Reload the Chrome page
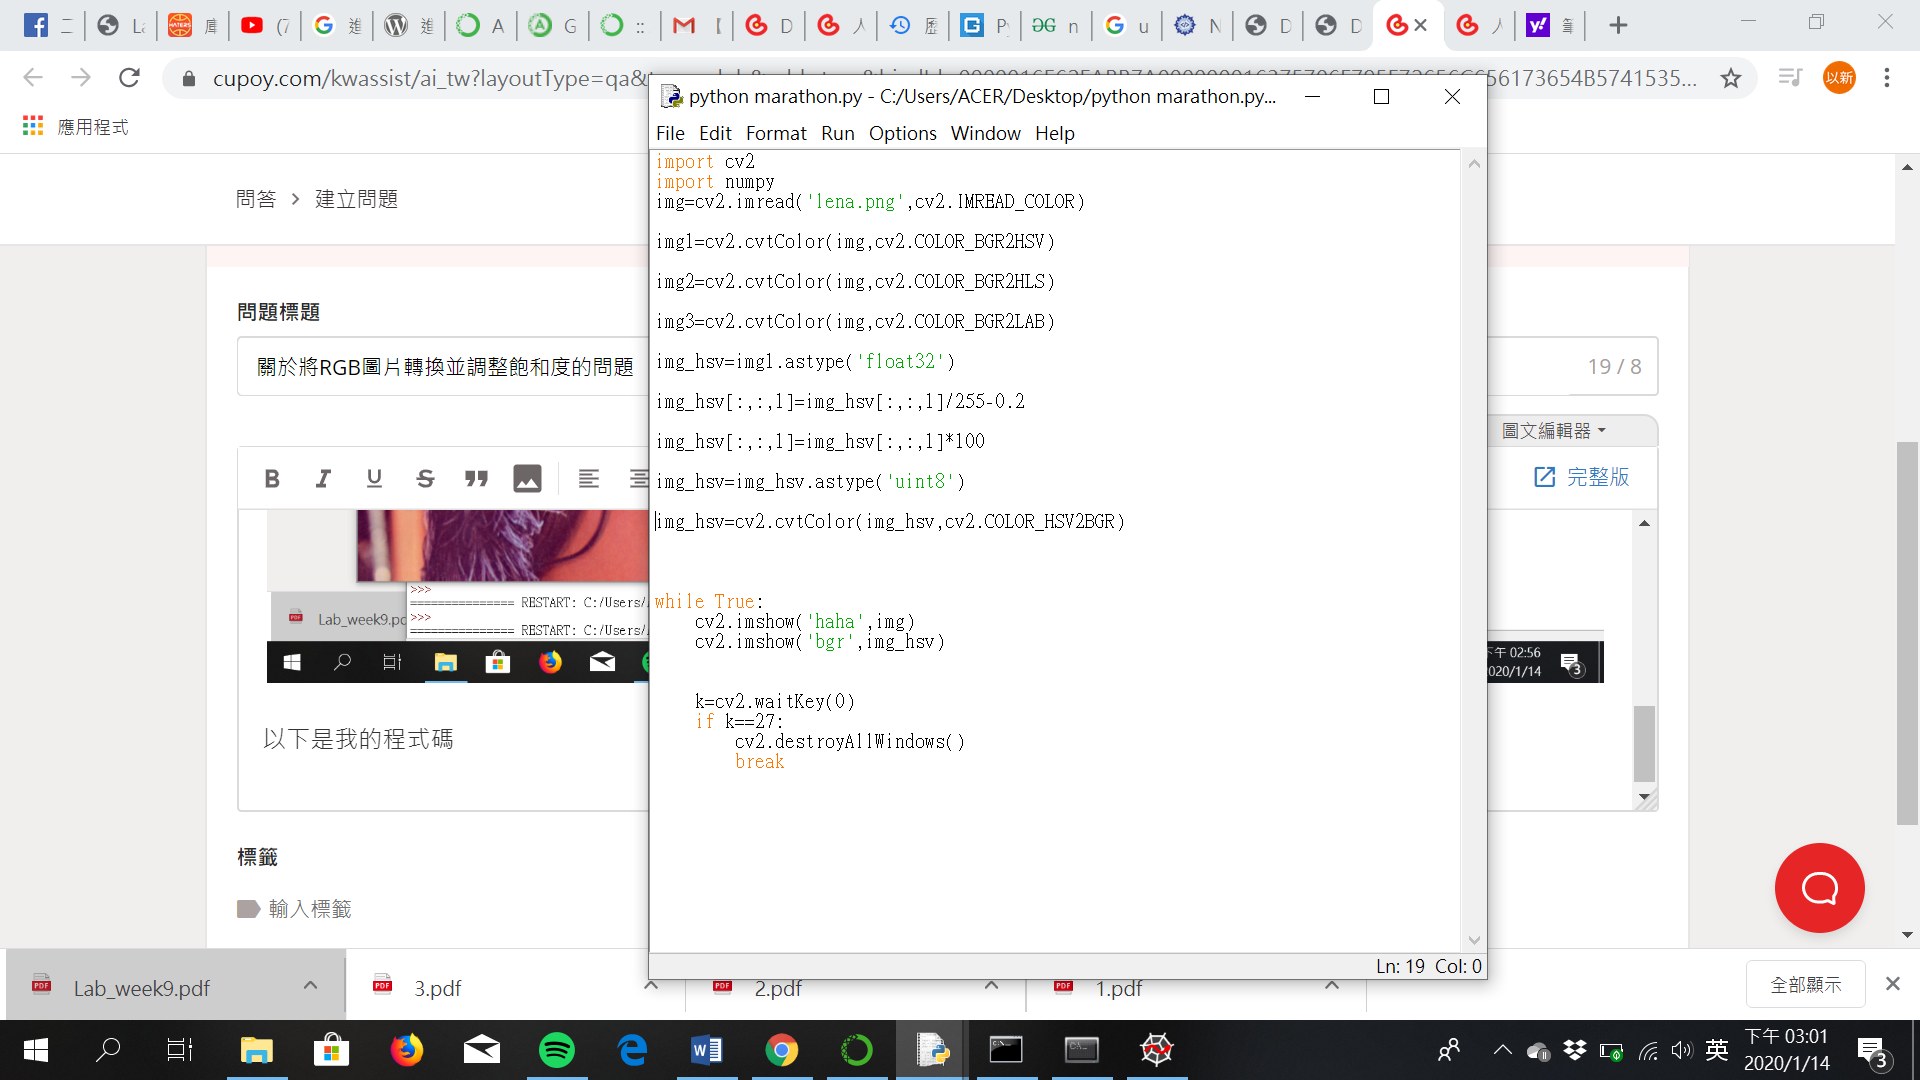 click(129, 78)
